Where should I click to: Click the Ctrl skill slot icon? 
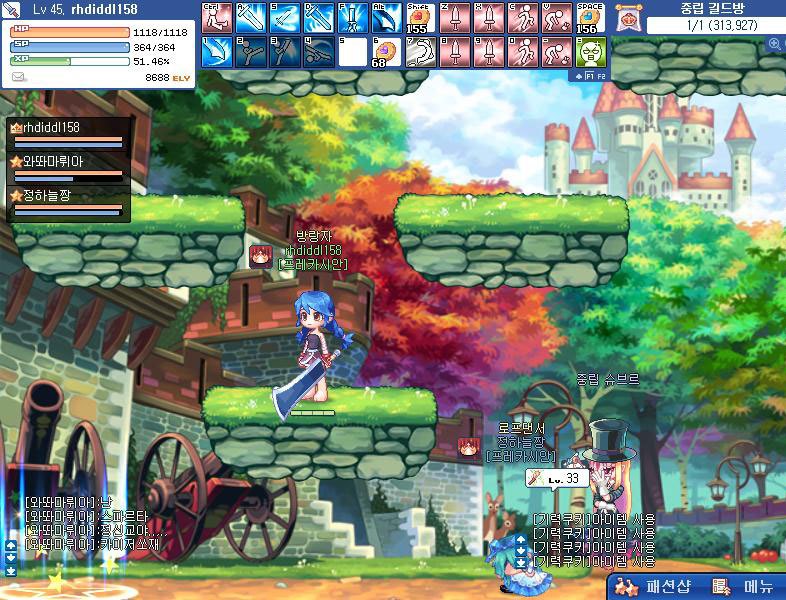(216, 17)
